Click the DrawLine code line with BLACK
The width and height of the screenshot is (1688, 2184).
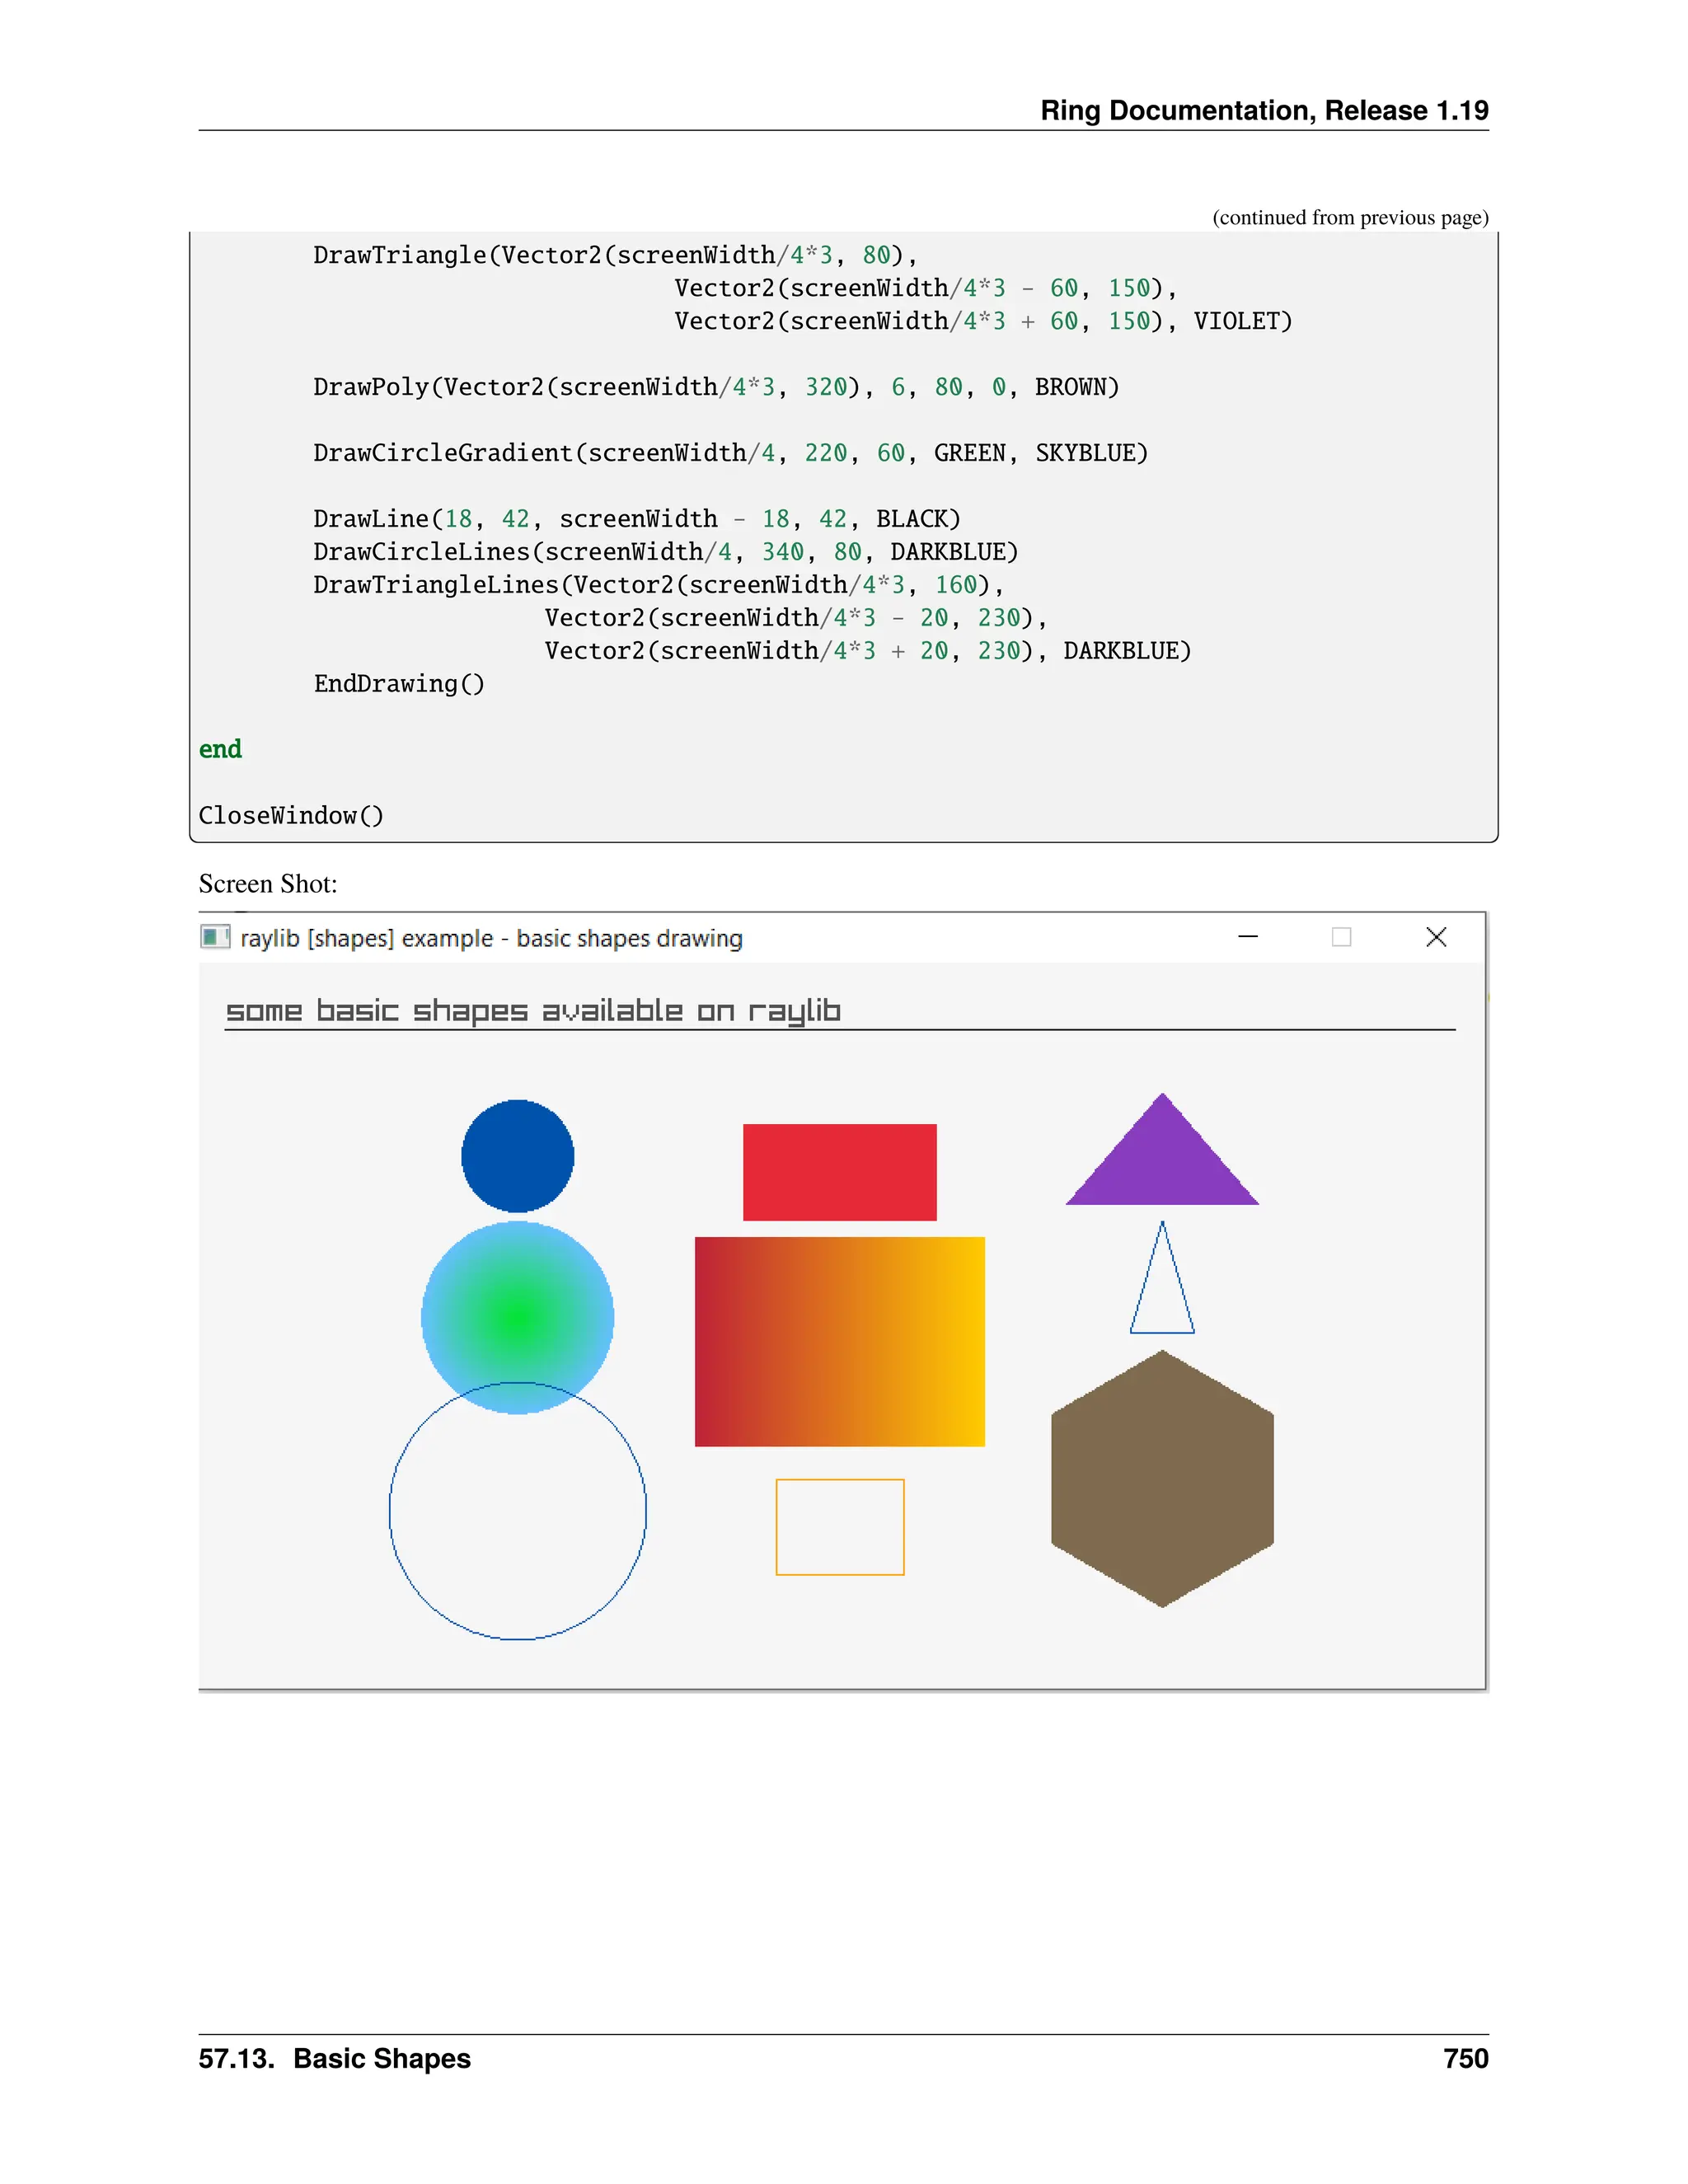point(637,519)
